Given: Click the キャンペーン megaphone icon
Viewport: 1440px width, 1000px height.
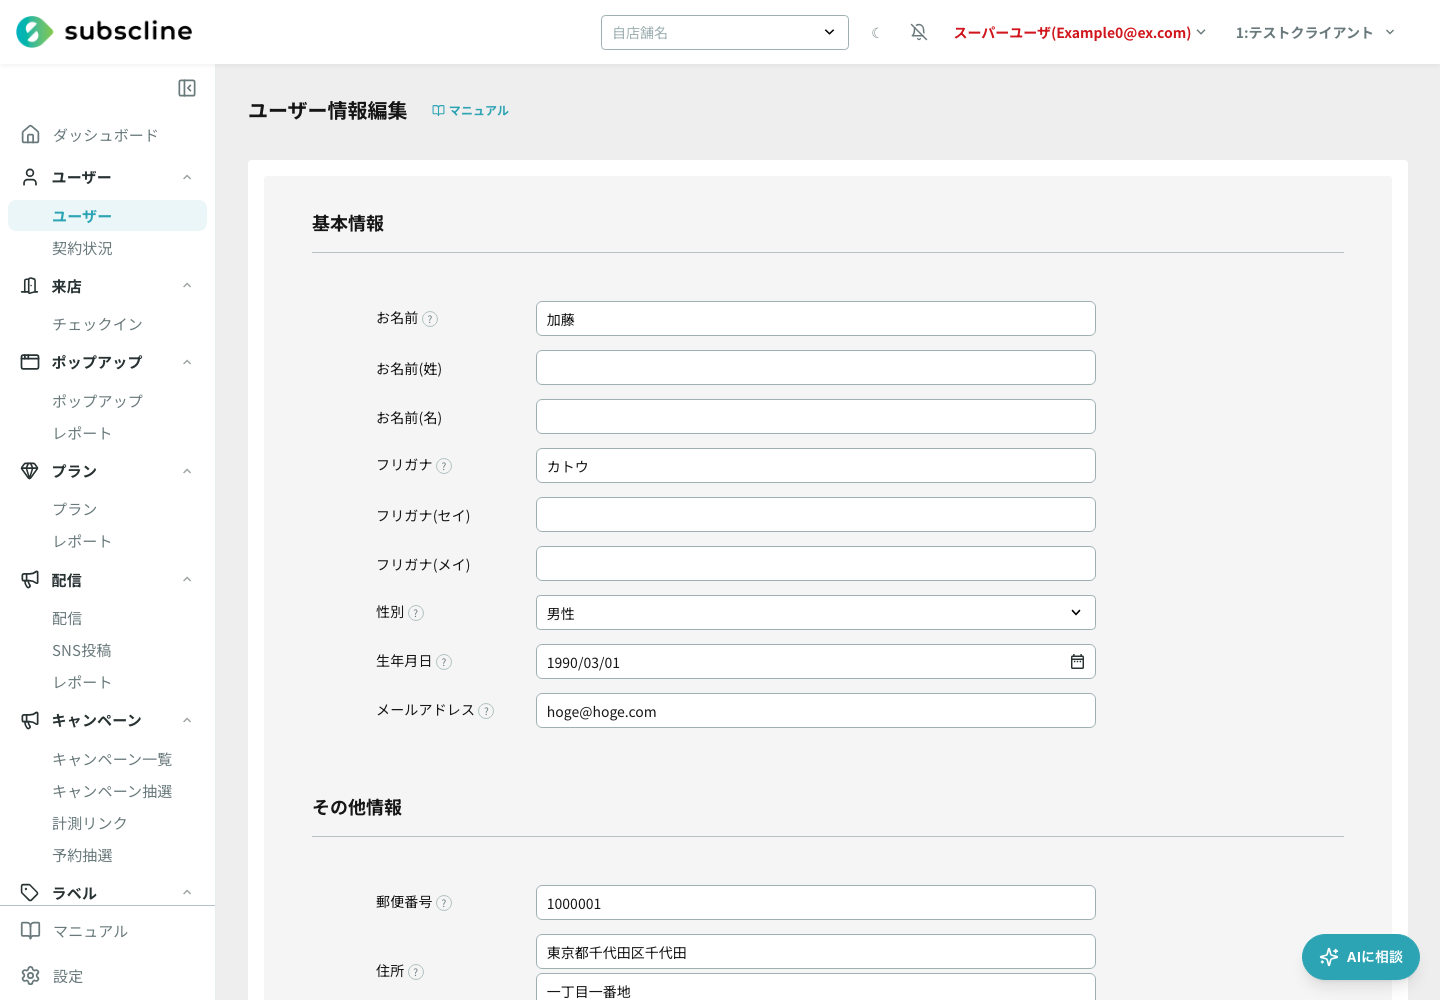Looking at the screenshot, I should coord(30,720).
